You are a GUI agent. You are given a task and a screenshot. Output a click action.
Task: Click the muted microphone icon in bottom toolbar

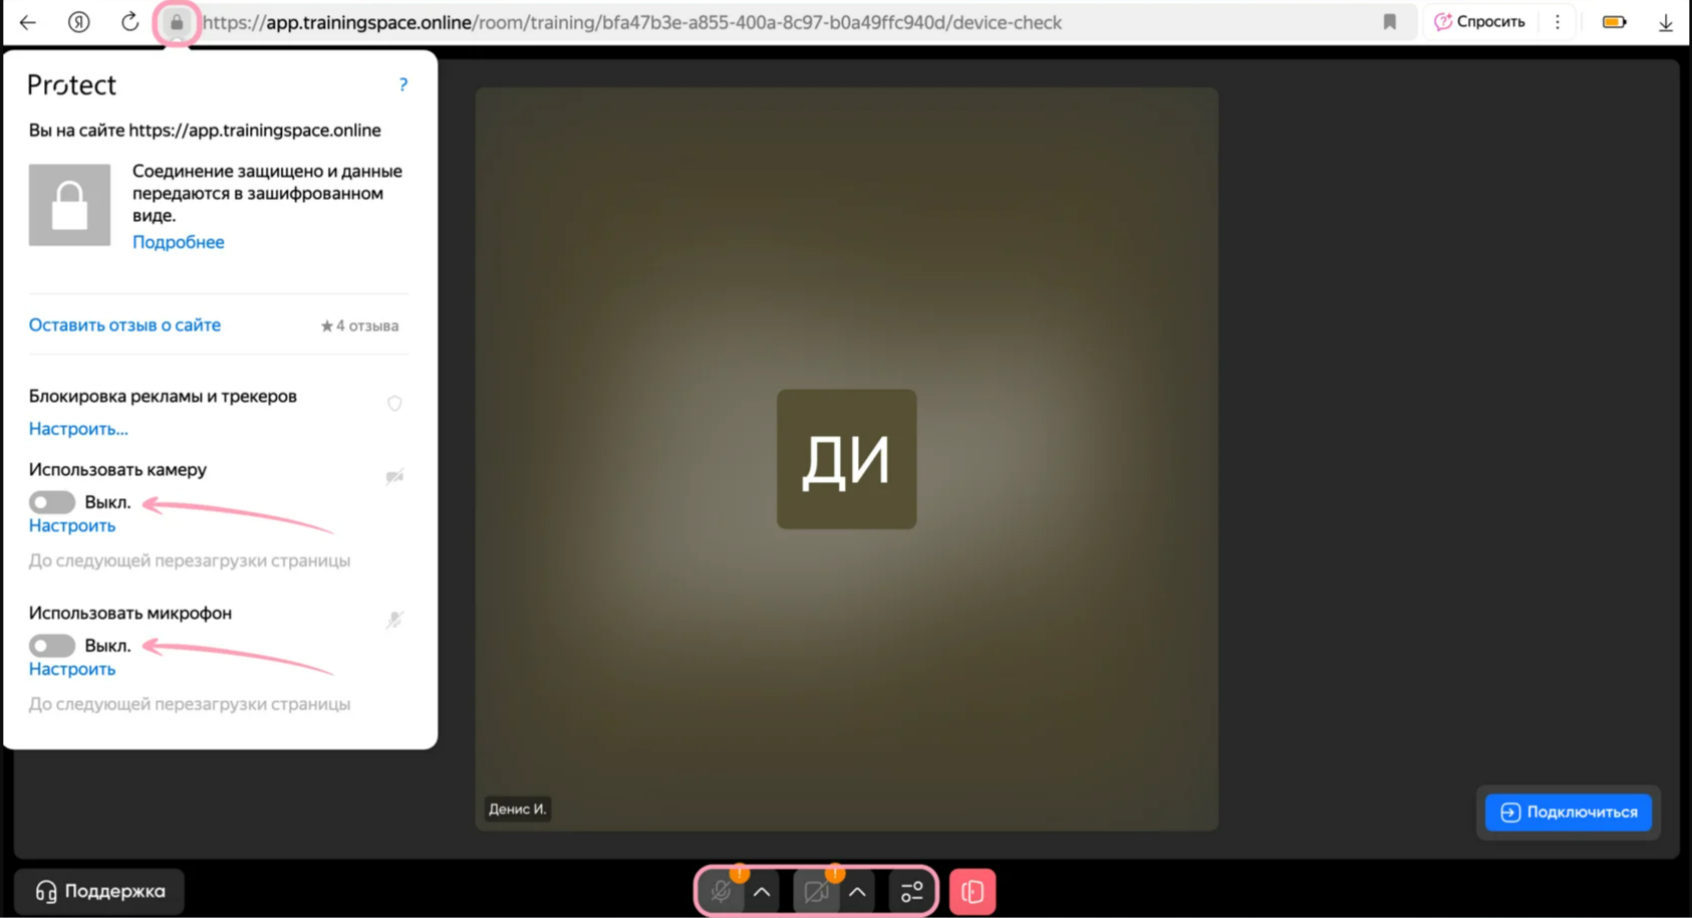click(721, 891)
